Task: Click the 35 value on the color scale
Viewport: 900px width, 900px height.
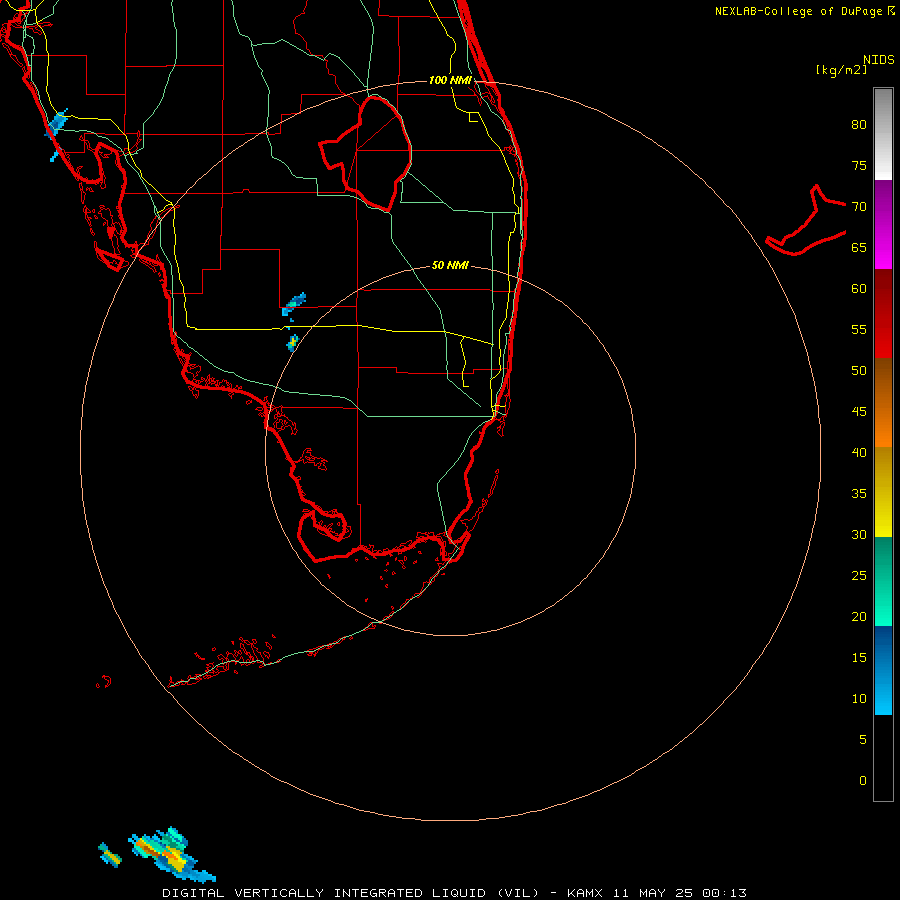Action: point(859,494)
